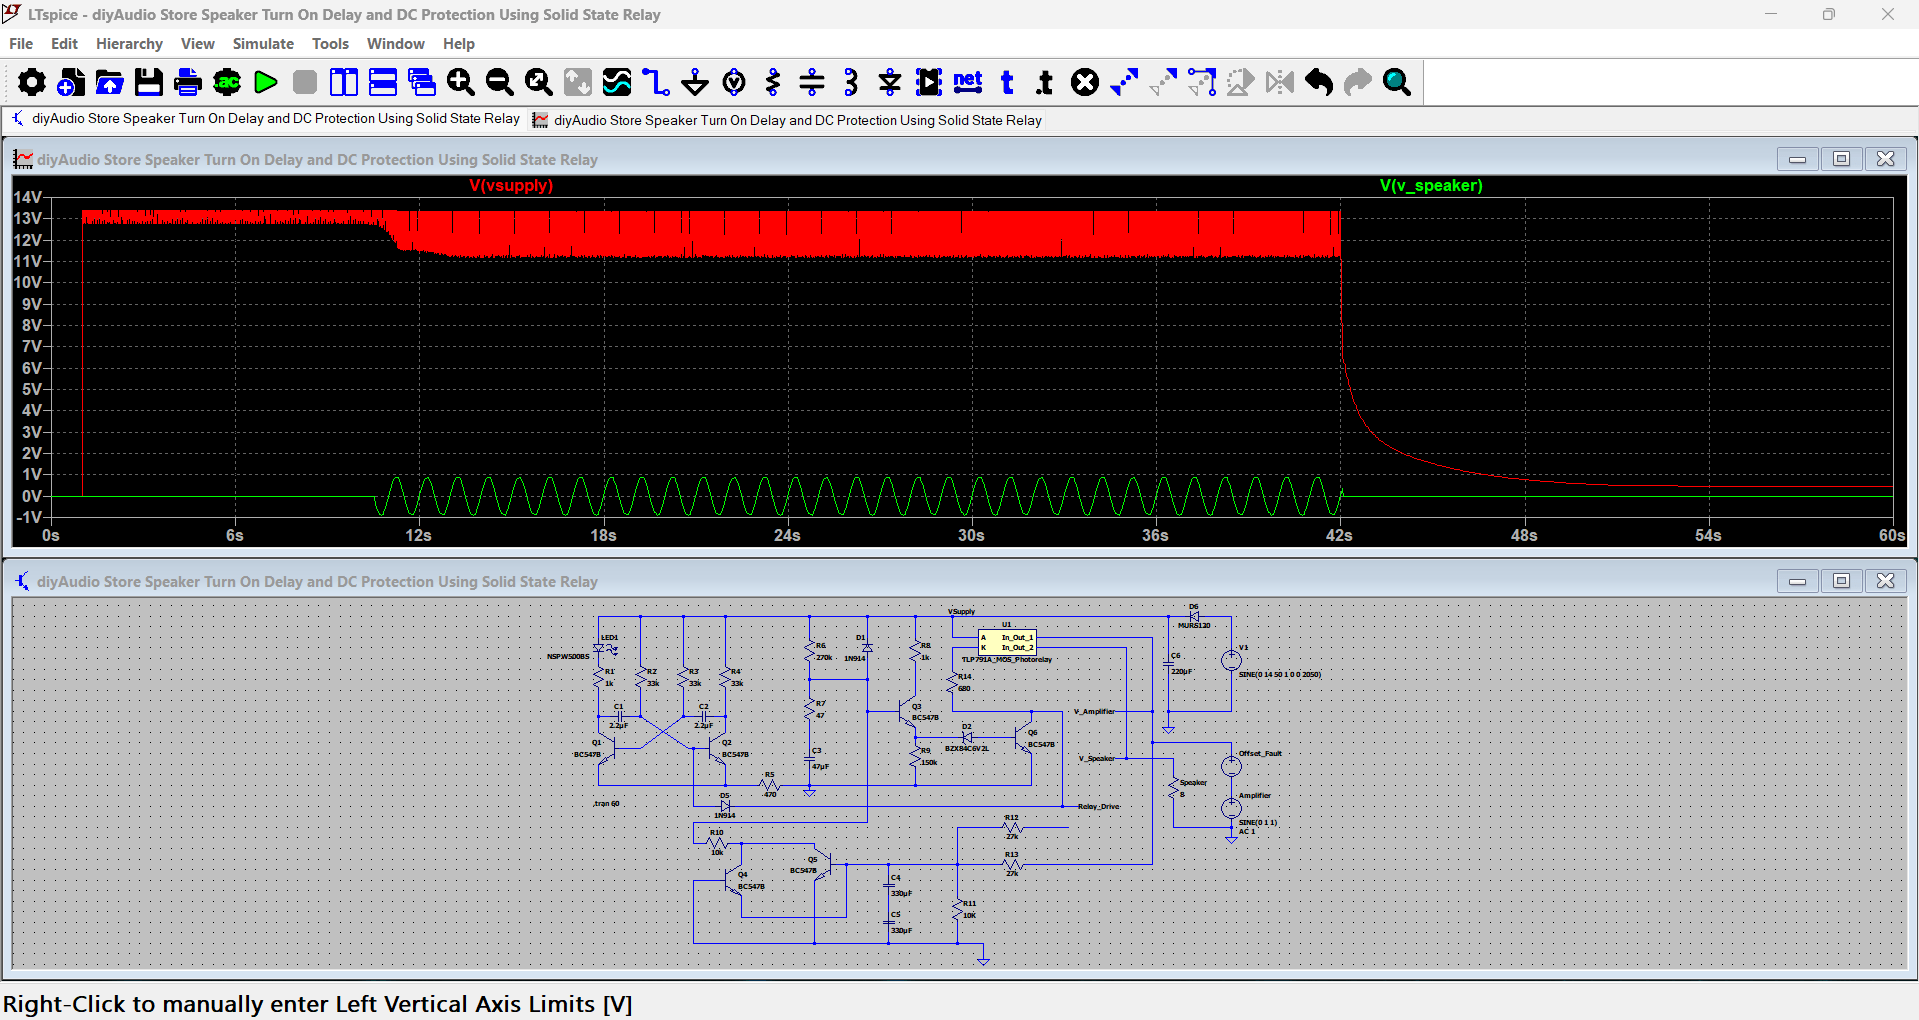
Task: Maximize the waveform plot subwindow
Action: (x=1841, y=159)
